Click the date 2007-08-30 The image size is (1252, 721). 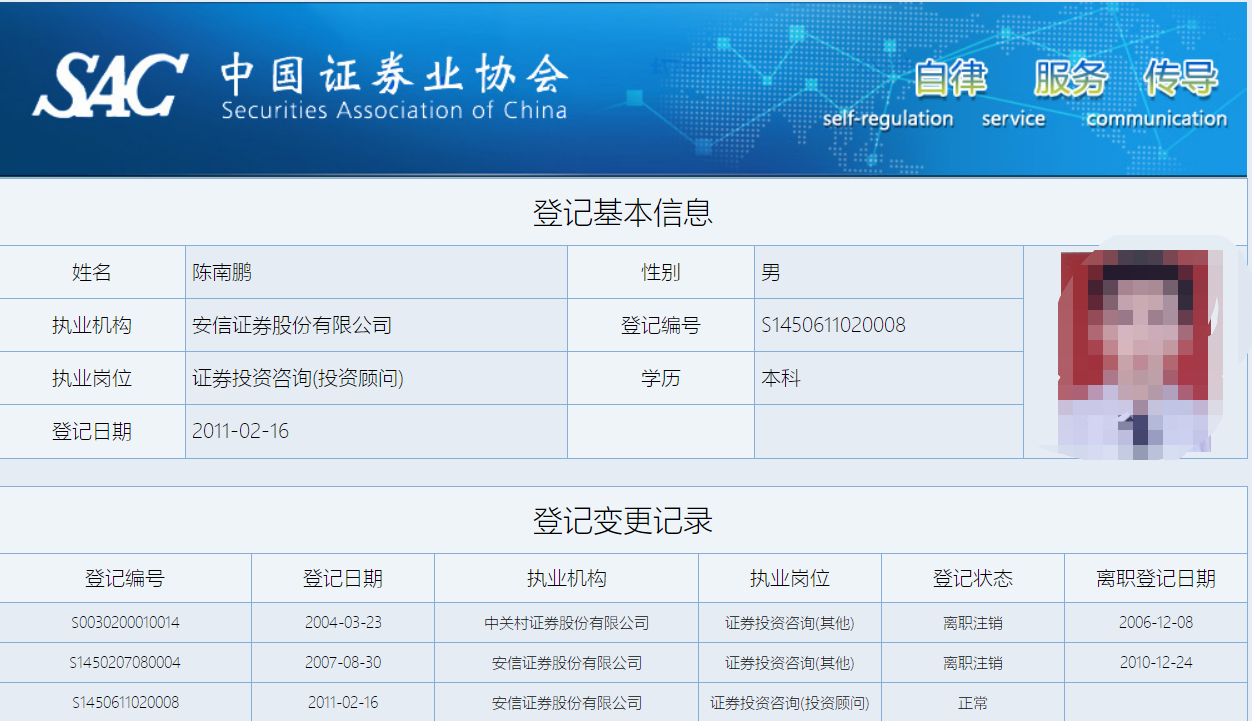[x=343, y=662]
